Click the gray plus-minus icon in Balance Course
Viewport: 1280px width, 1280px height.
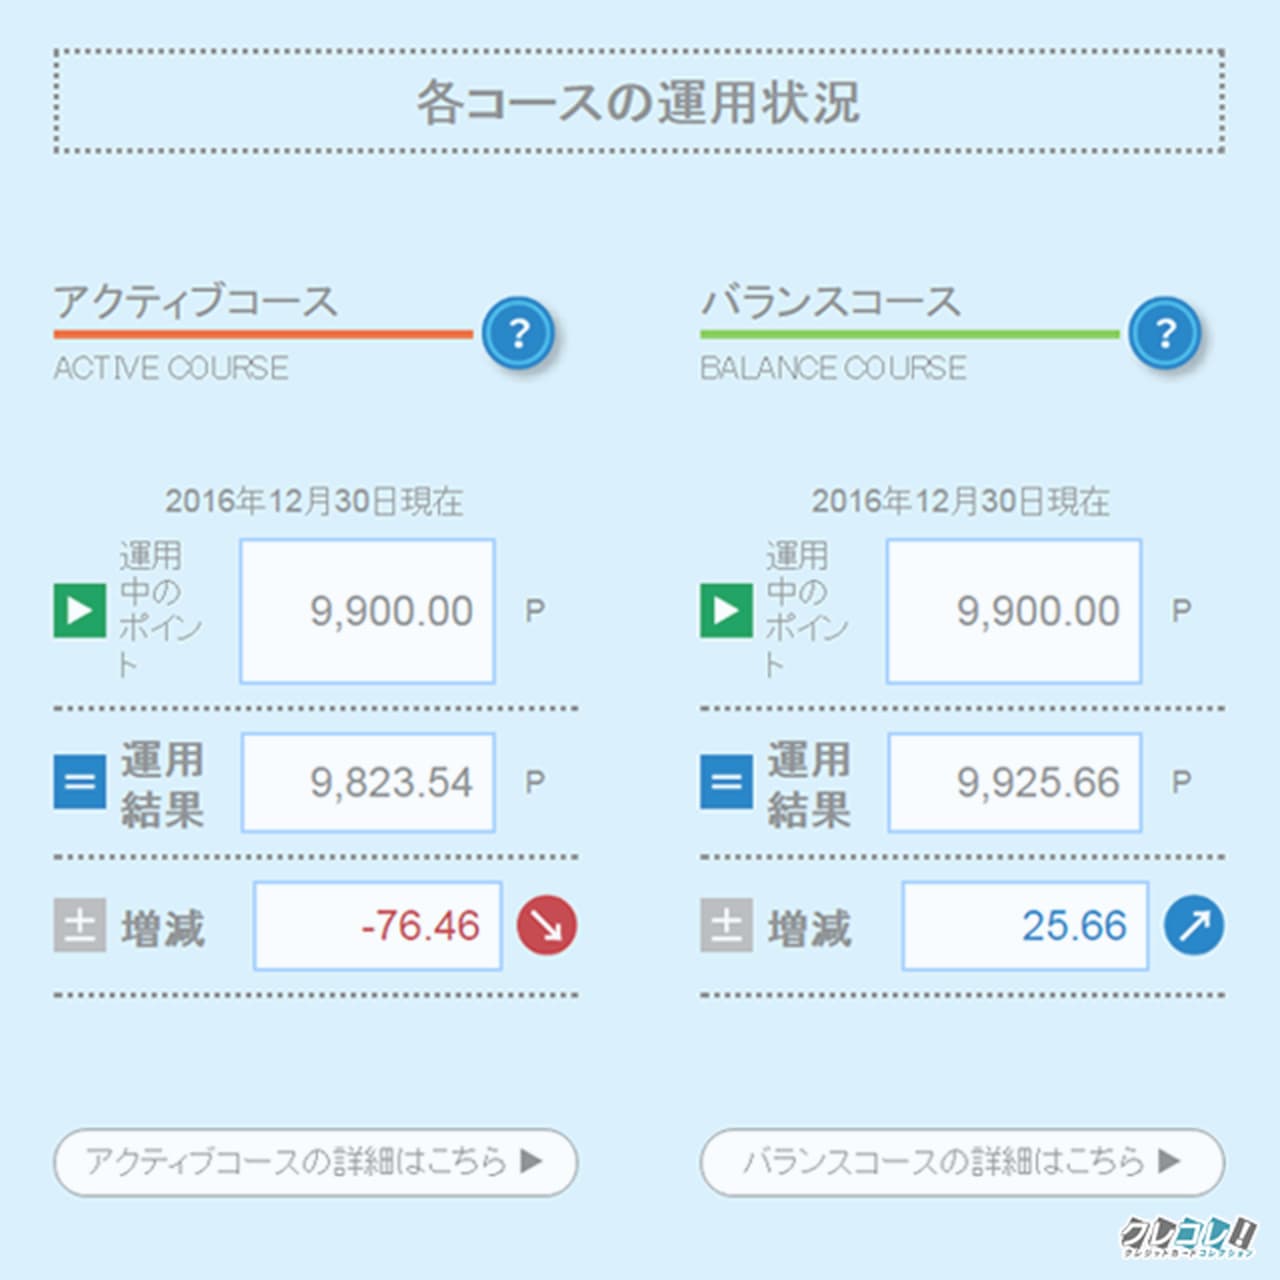(x=726, y=925)
